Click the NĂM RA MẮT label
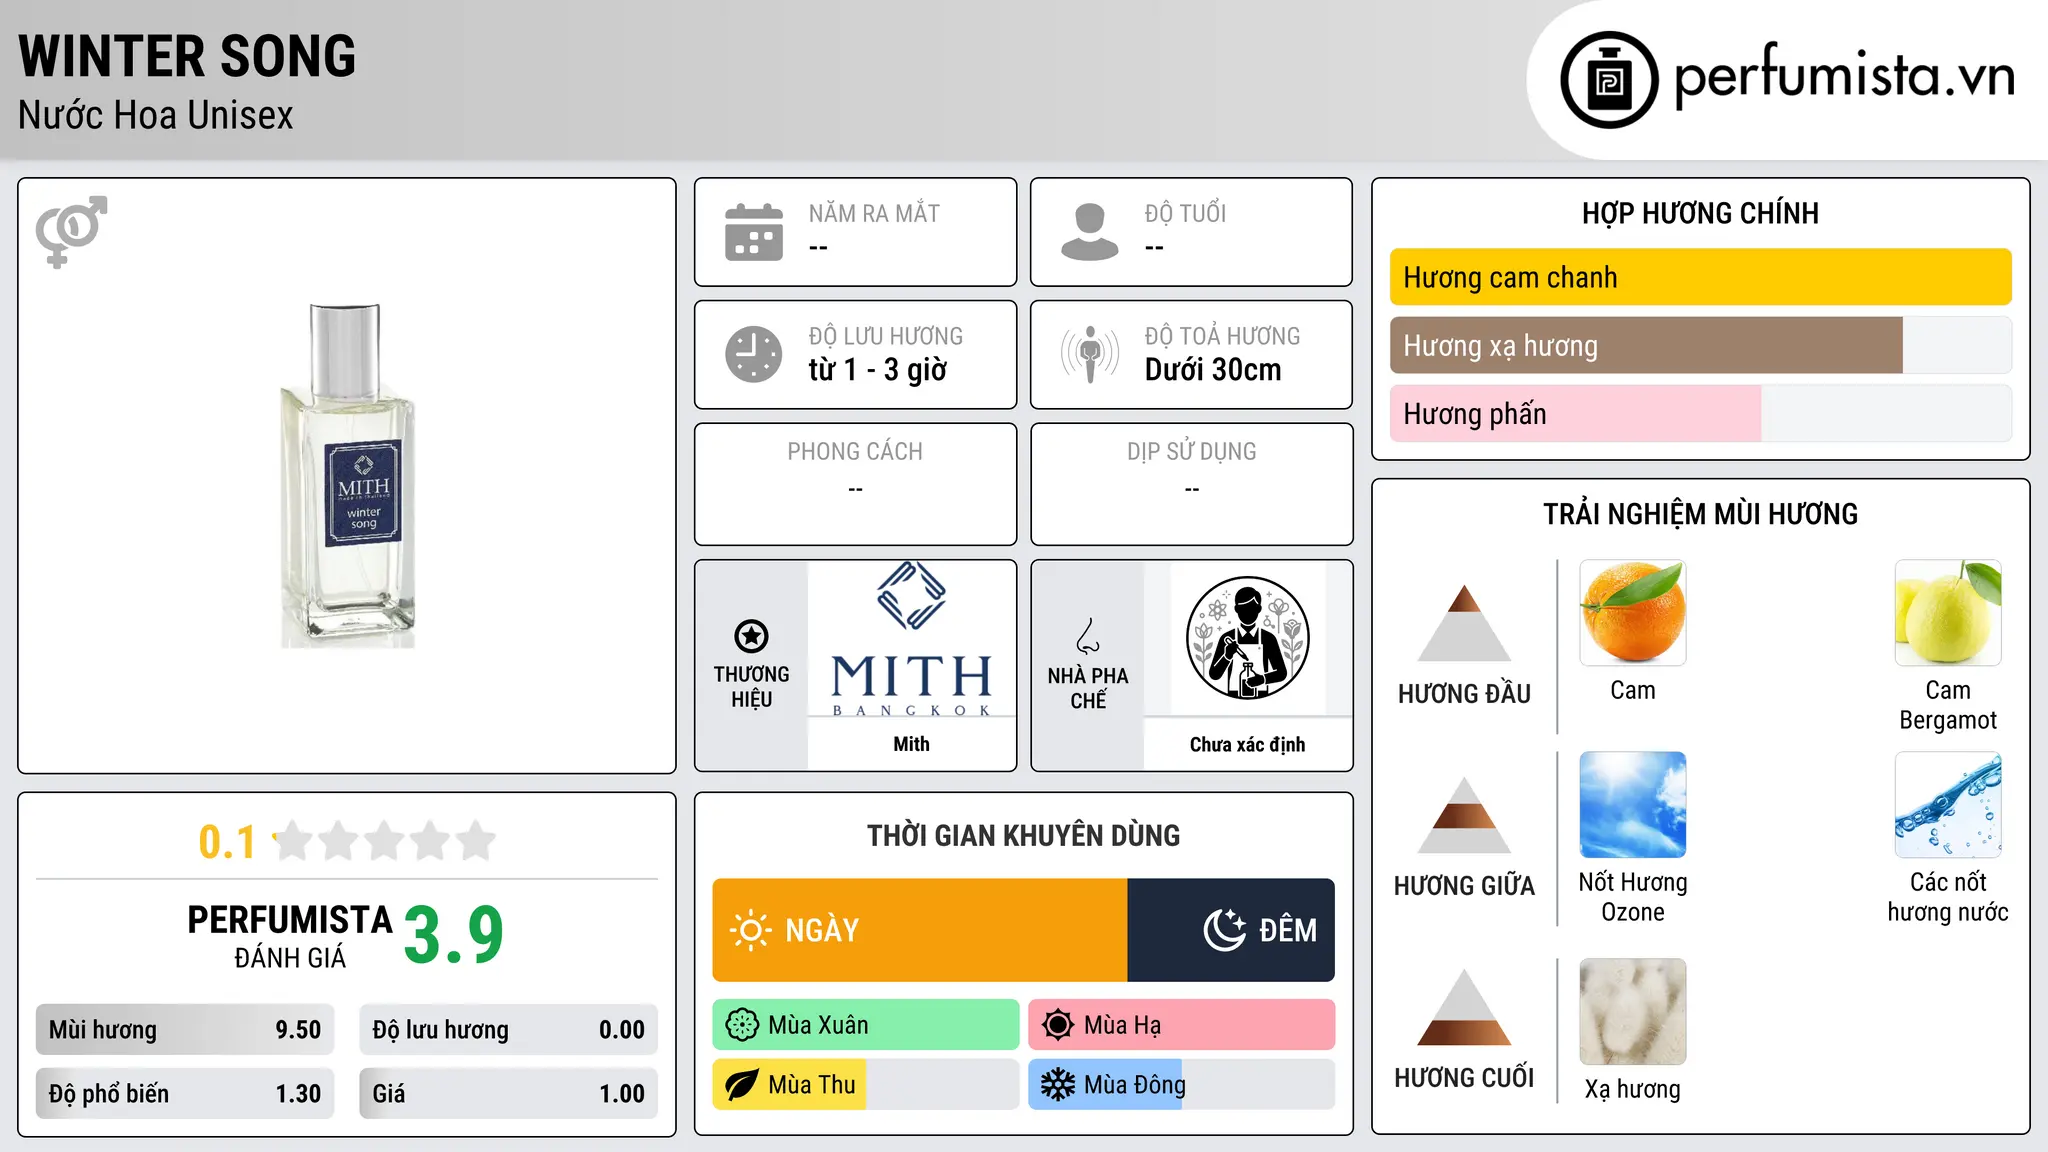The image size is (2048, 1152). tap(875, 214)
